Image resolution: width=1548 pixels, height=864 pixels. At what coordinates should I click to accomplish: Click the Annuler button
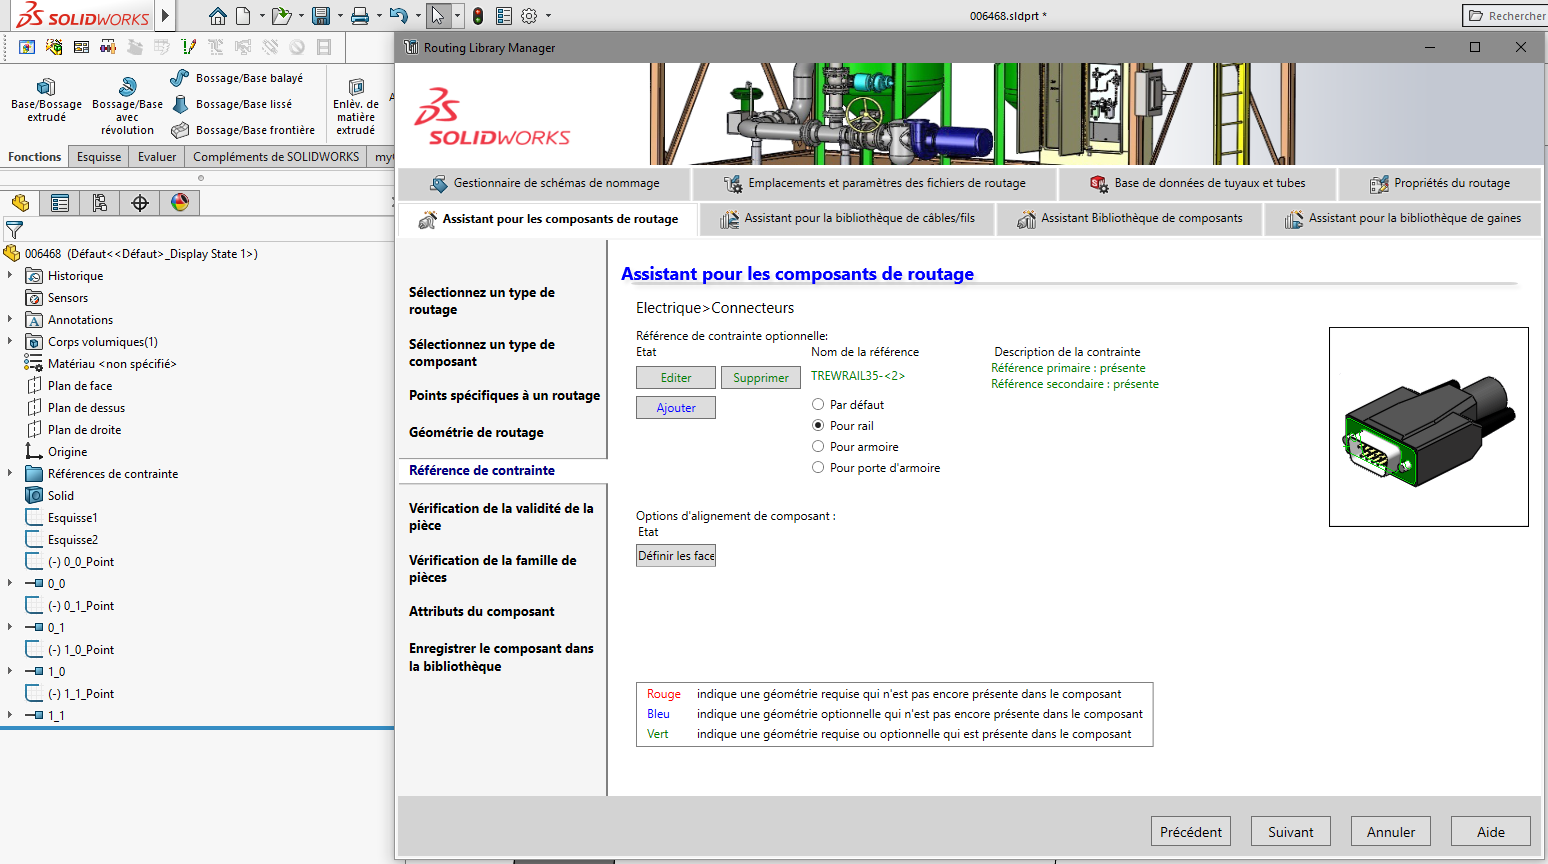(1391, 831)
